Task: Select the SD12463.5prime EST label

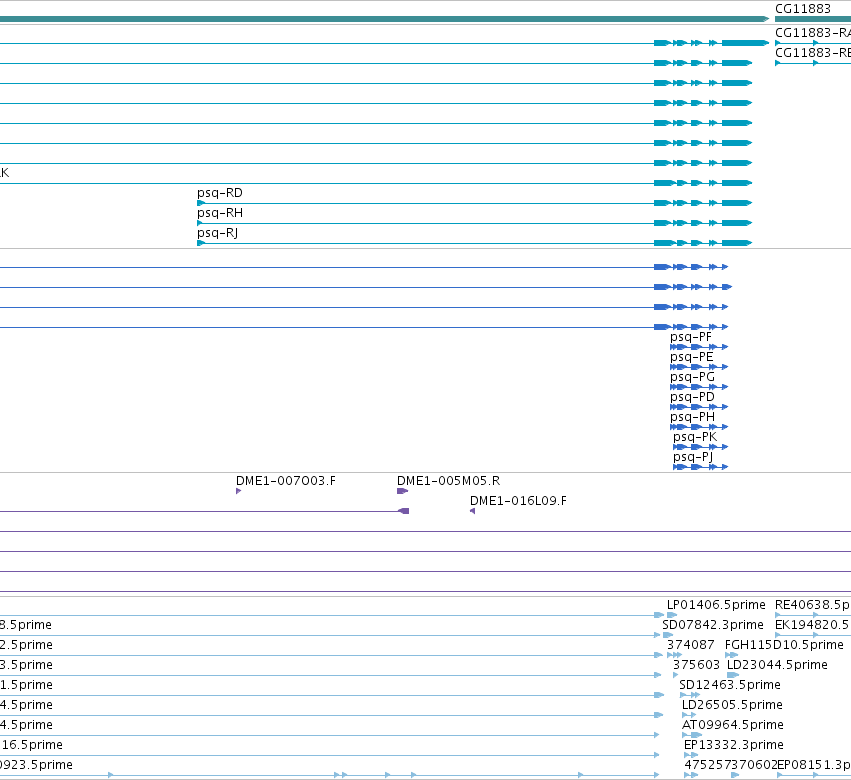Action: [x=730, y=686]
